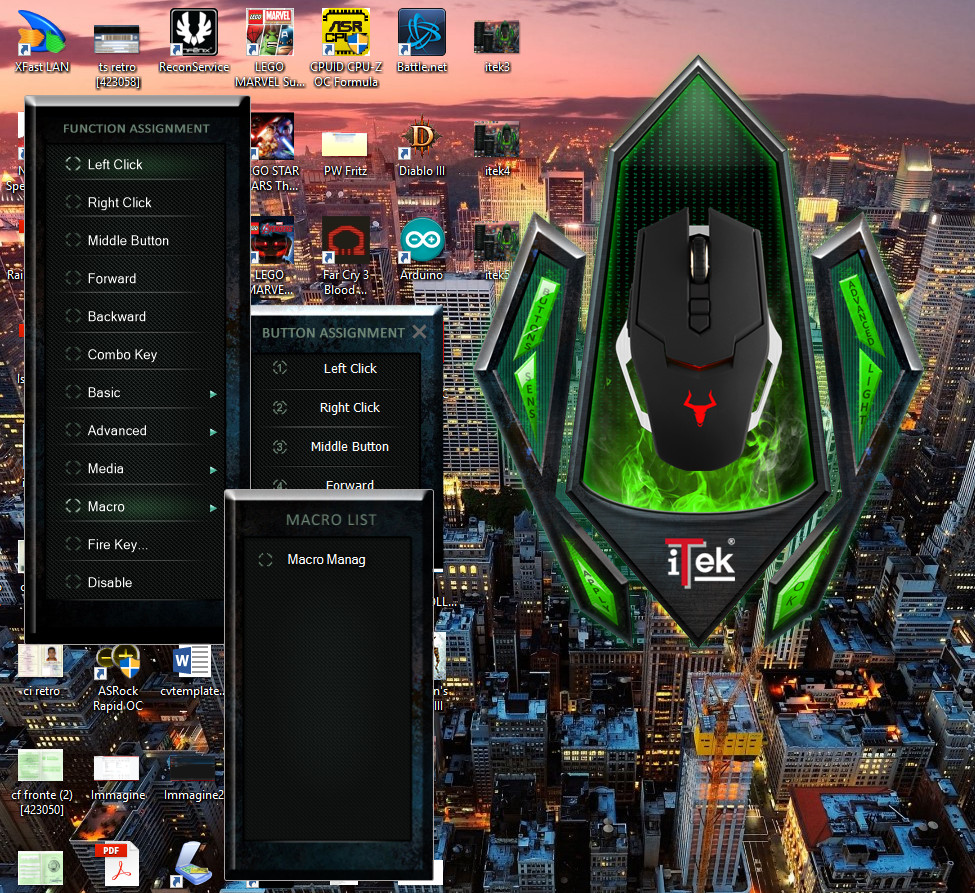Viewport: 975px width, 893px height.
Task: Open the green ADVANCED tab
Action: pos(862,316)
